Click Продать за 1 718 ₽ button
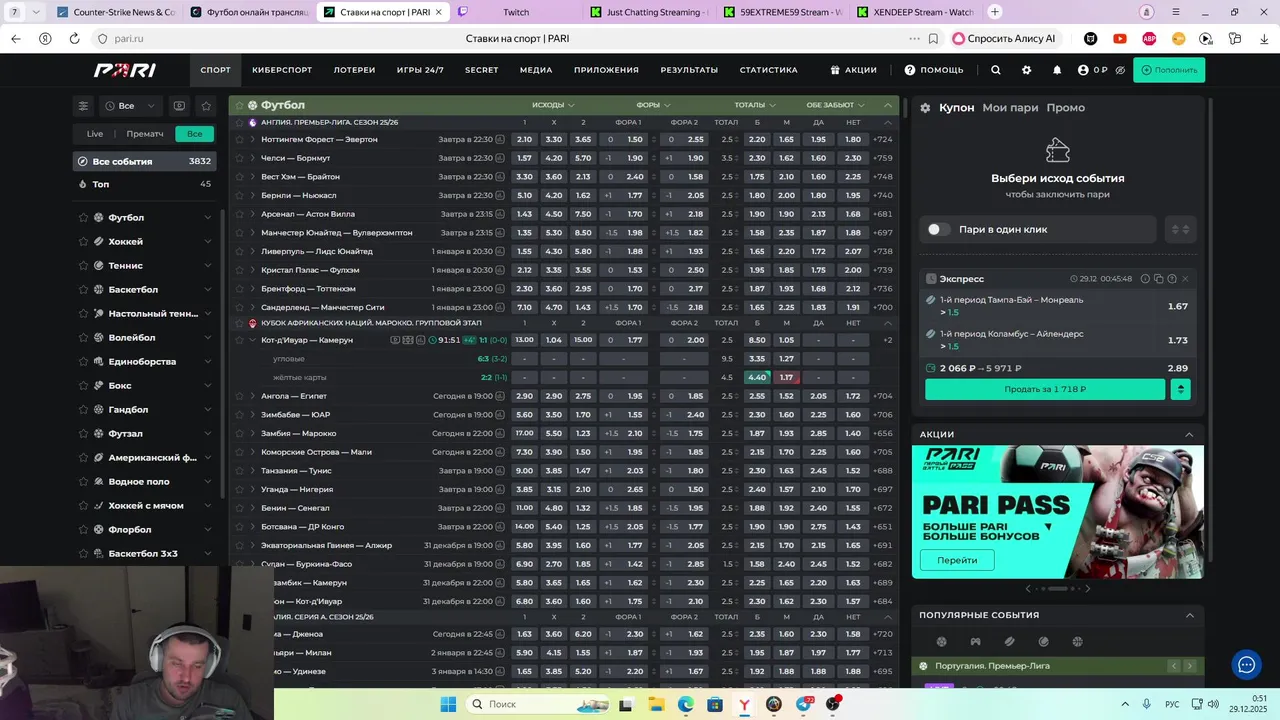The height and width of the screenshot is (720, 1280). 1045,389
